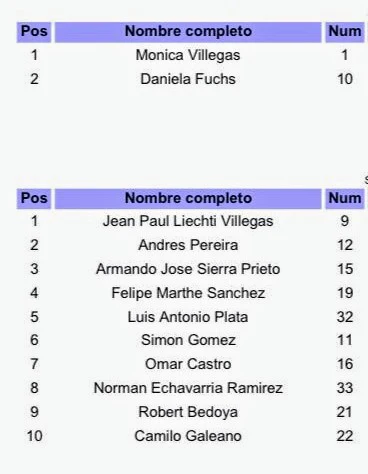This screenshot has width=368, height=474.
Task: Click the second table's Nombre completo header
Action: pos(188,199)
